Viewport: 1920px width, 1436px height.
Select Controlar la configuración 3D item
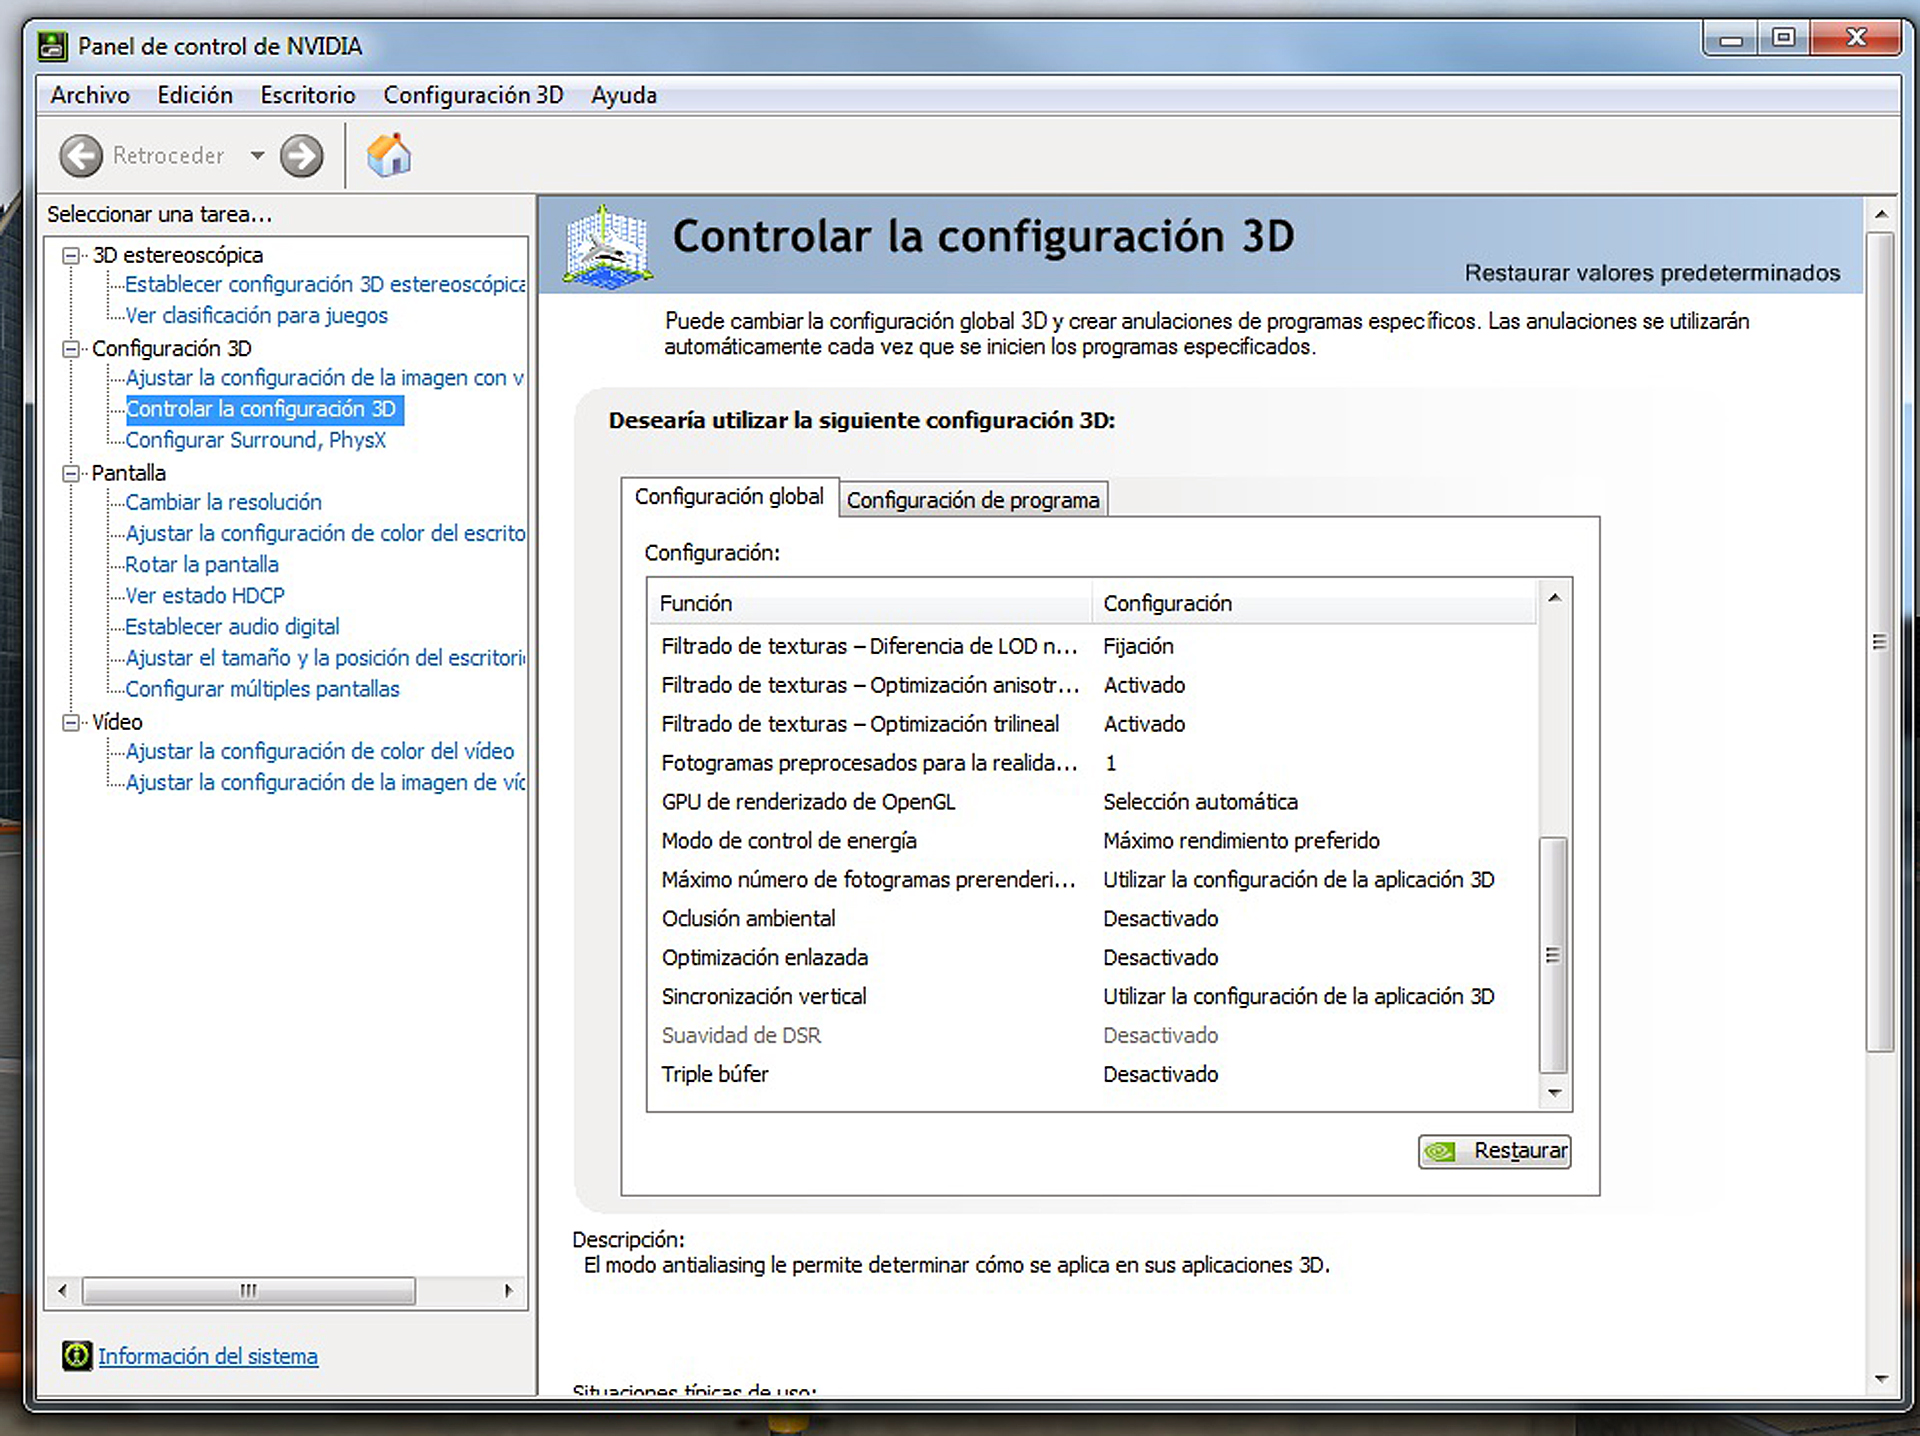[x=262, y=408]
